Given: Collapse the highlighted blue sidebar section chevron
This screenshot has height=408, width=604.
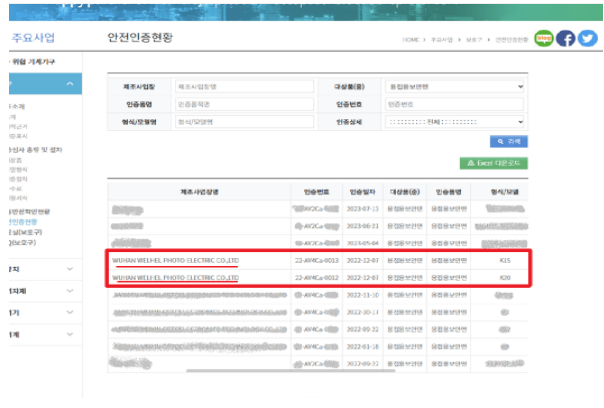Looking at the screenshot, I should [x=70, y=84].
